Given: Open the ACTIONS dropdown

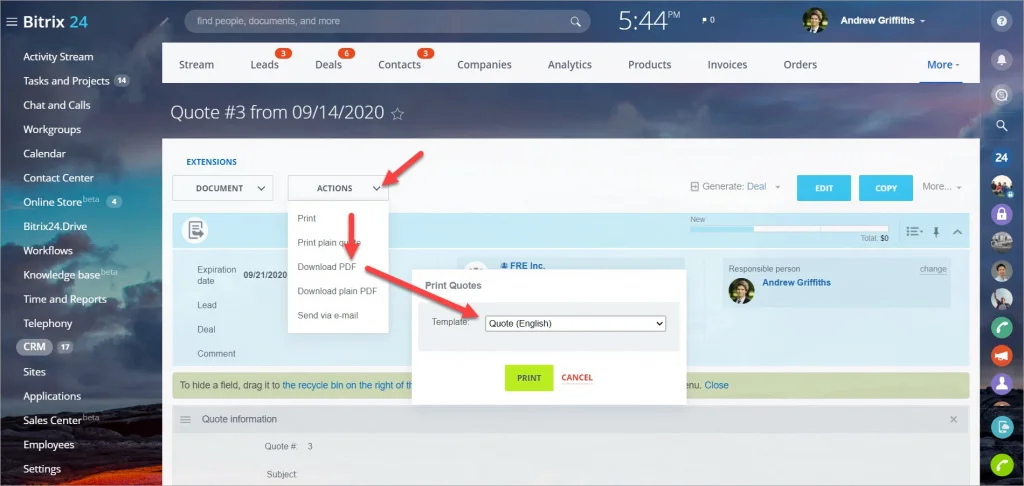Looking at the screenshot, I should coord(338,188).
